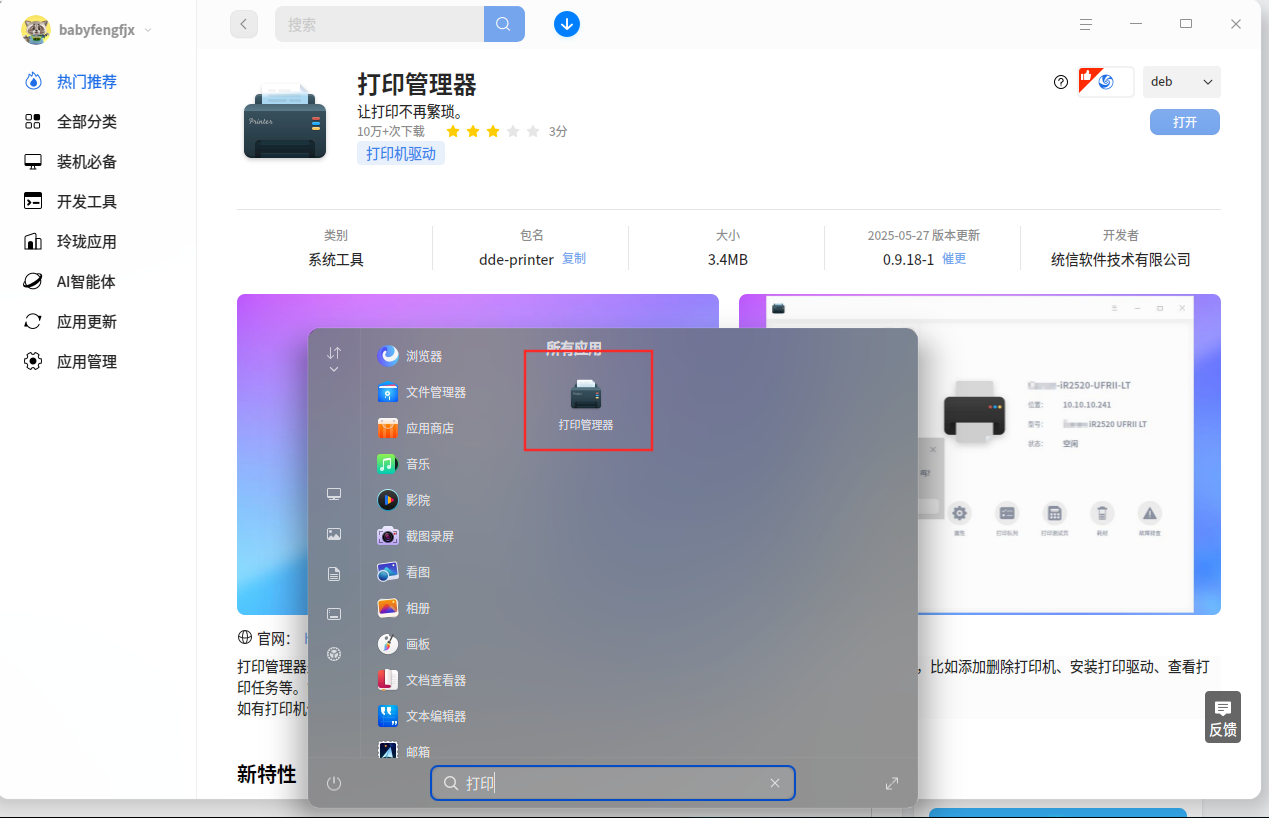Click the 催更 link beside version 0.9.18-1
The height and width of the screenshot is (818, 1269).
[x=954, y=258]
